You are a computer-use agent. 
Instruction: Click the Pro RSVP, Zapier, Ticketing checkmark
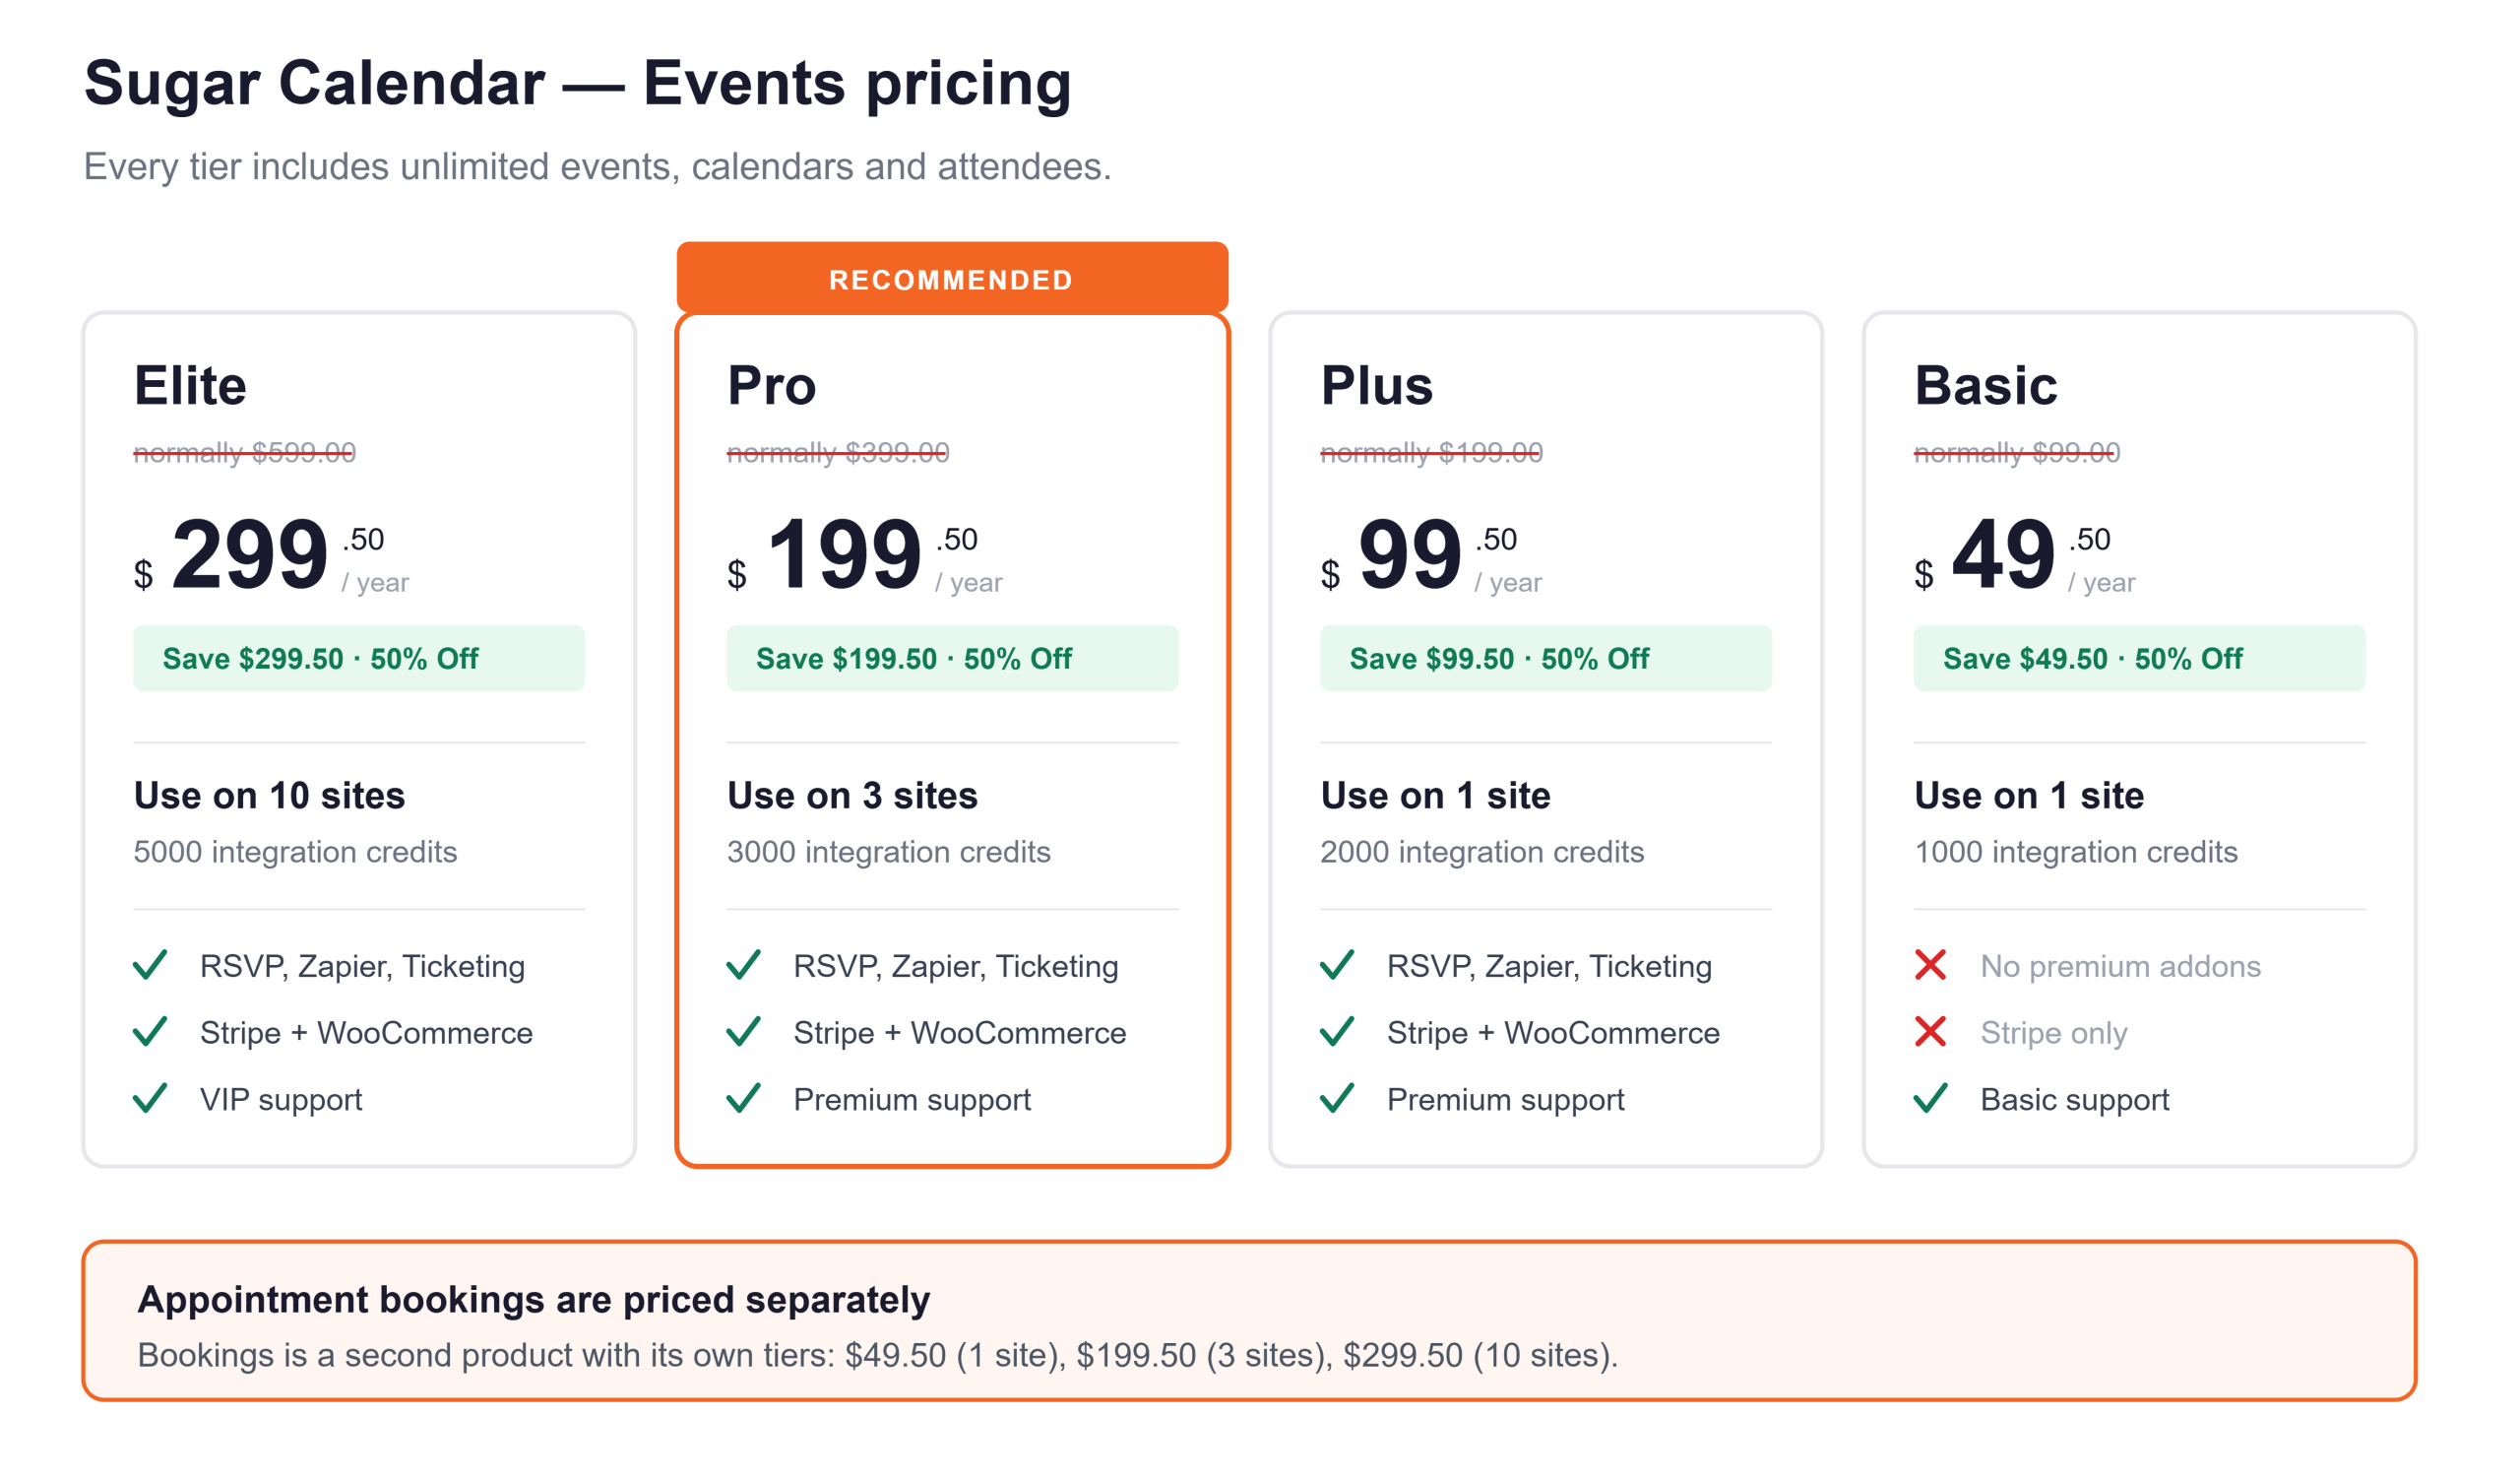(x=743, y=965)
